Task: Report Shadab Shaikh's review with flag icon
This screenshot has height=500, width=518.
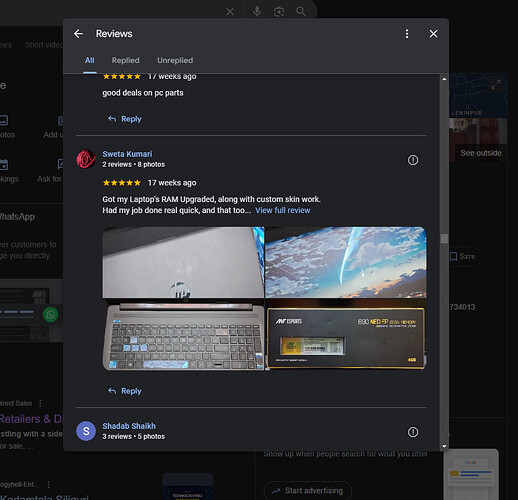Action: (x=413, y=432)
